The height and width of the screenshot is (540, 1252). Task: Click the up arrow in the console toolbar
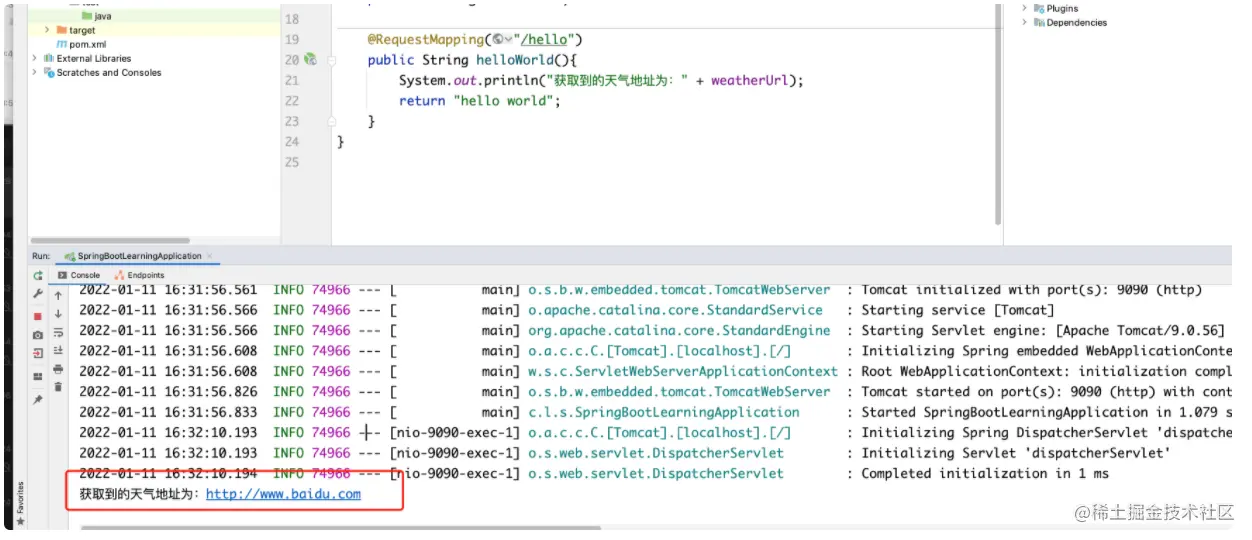58,295
